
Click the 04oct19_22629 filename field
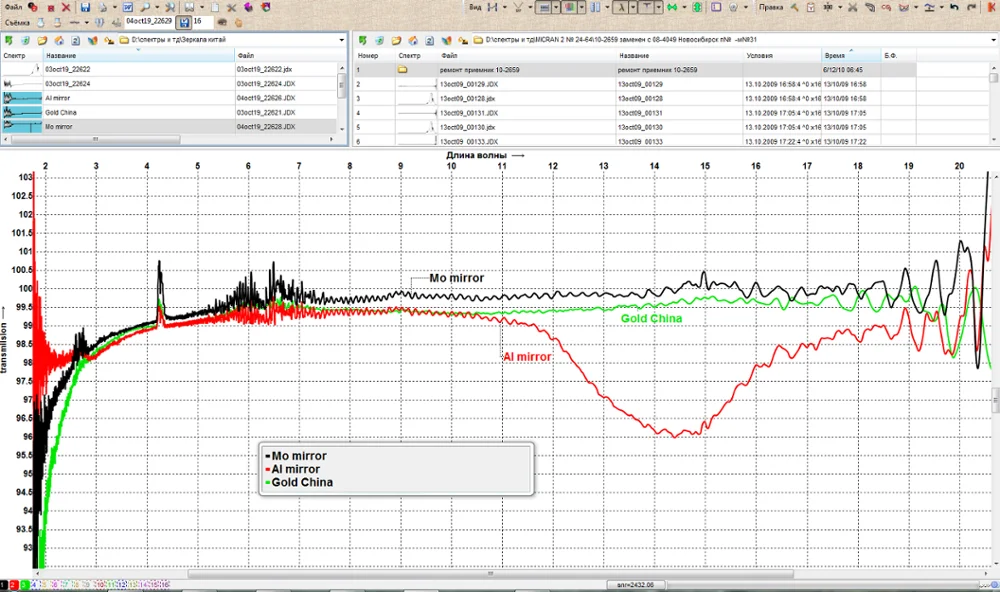149,21
